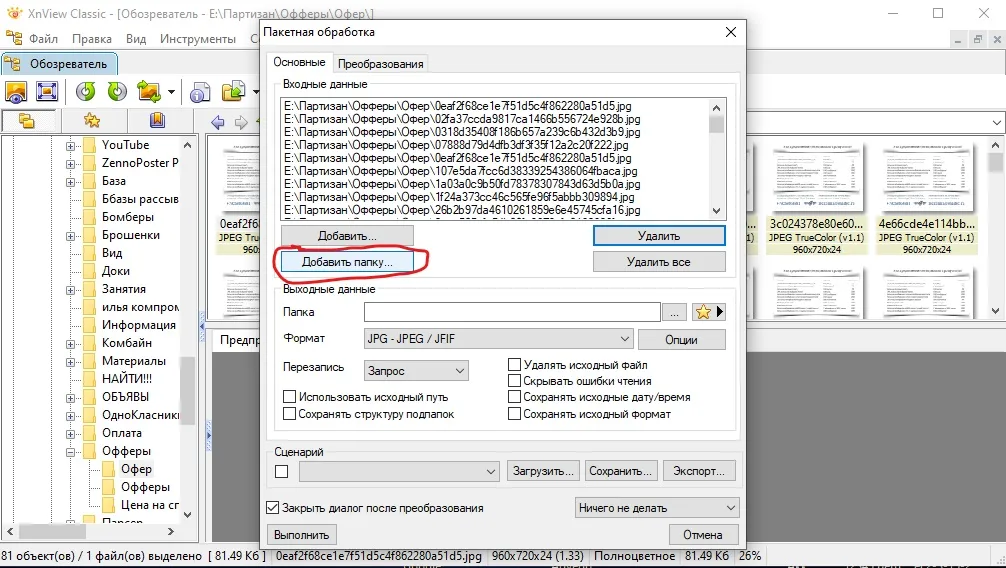The height and width of the screenshot is (568, 1006).
Task: Select the Основные tab
Action: (300, 62)
